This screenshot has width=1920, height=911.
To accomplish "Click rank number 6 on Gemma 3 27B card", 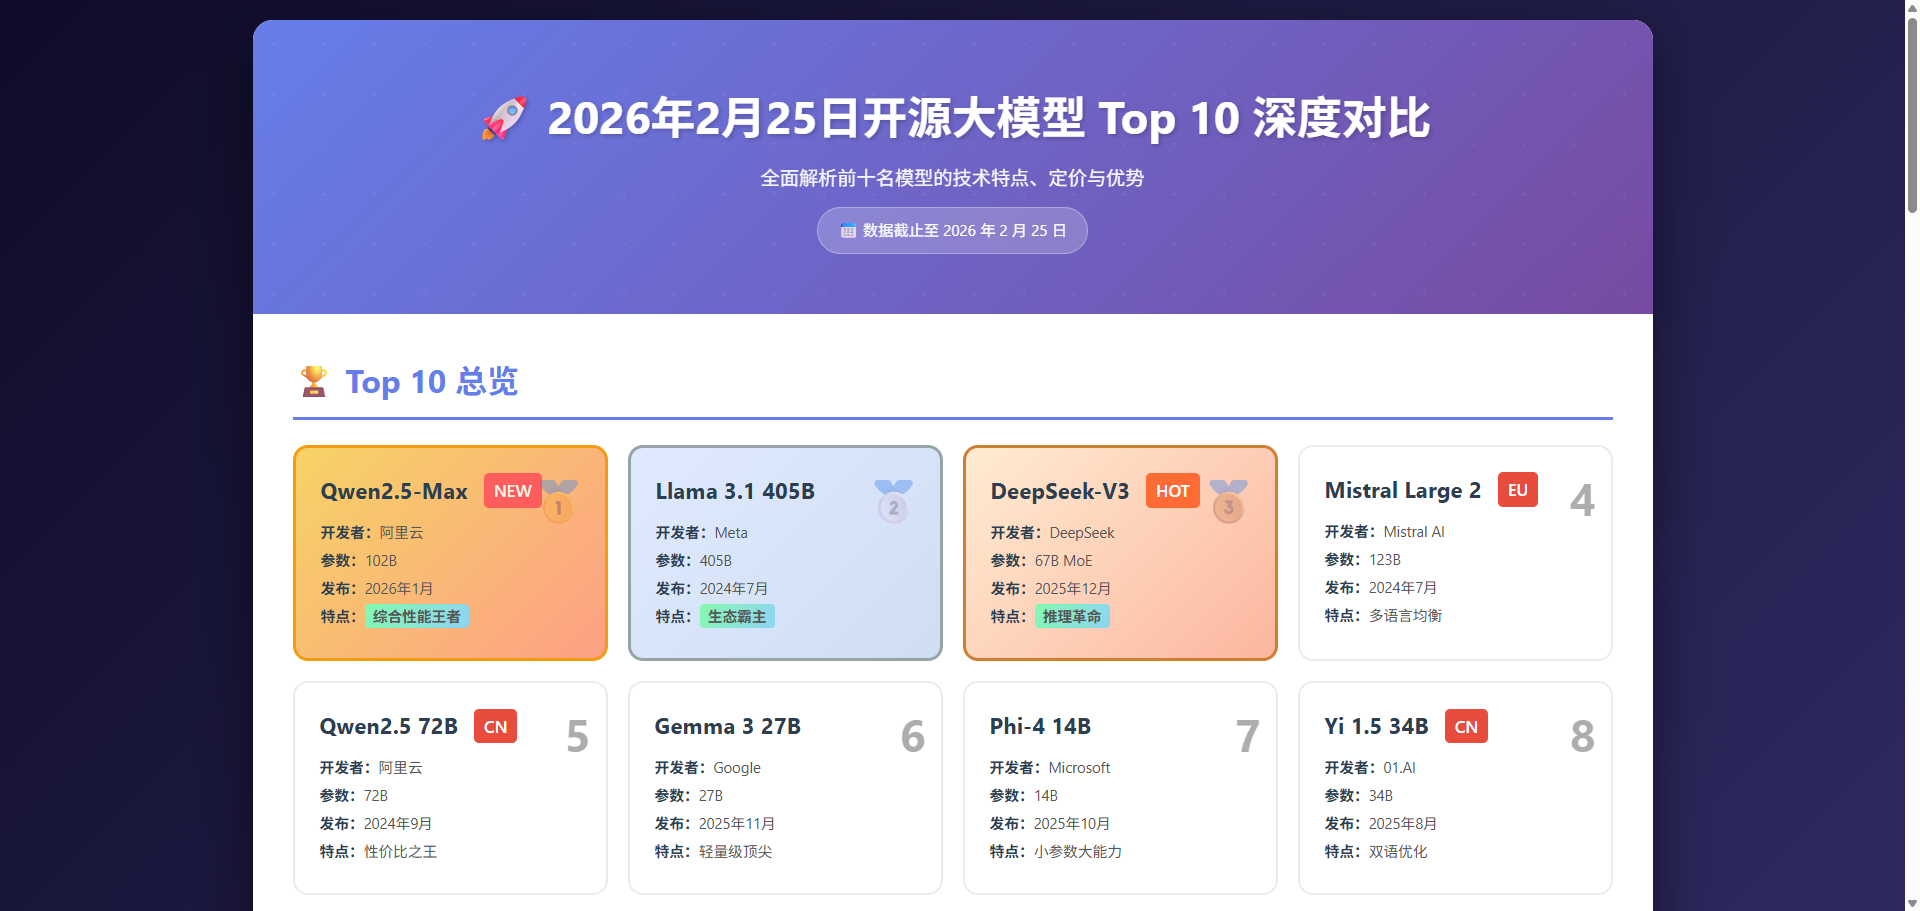I will [x=913, y=736].
